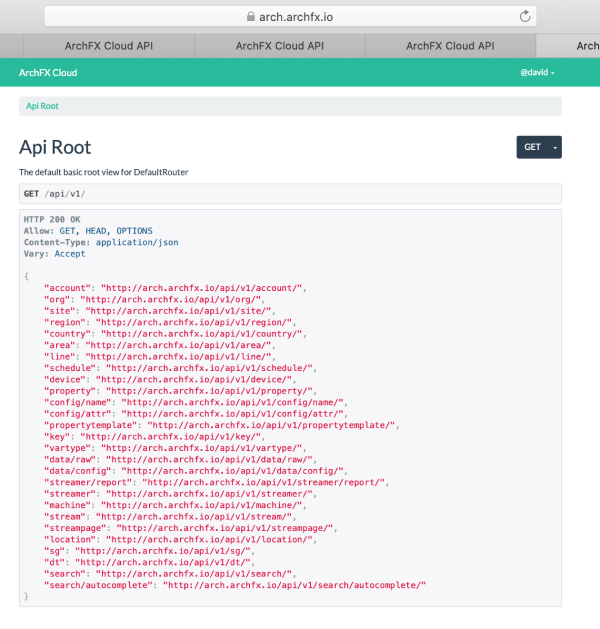
Task: Open the ArchFX Cloud brand link
Action: tap(48, 73)
